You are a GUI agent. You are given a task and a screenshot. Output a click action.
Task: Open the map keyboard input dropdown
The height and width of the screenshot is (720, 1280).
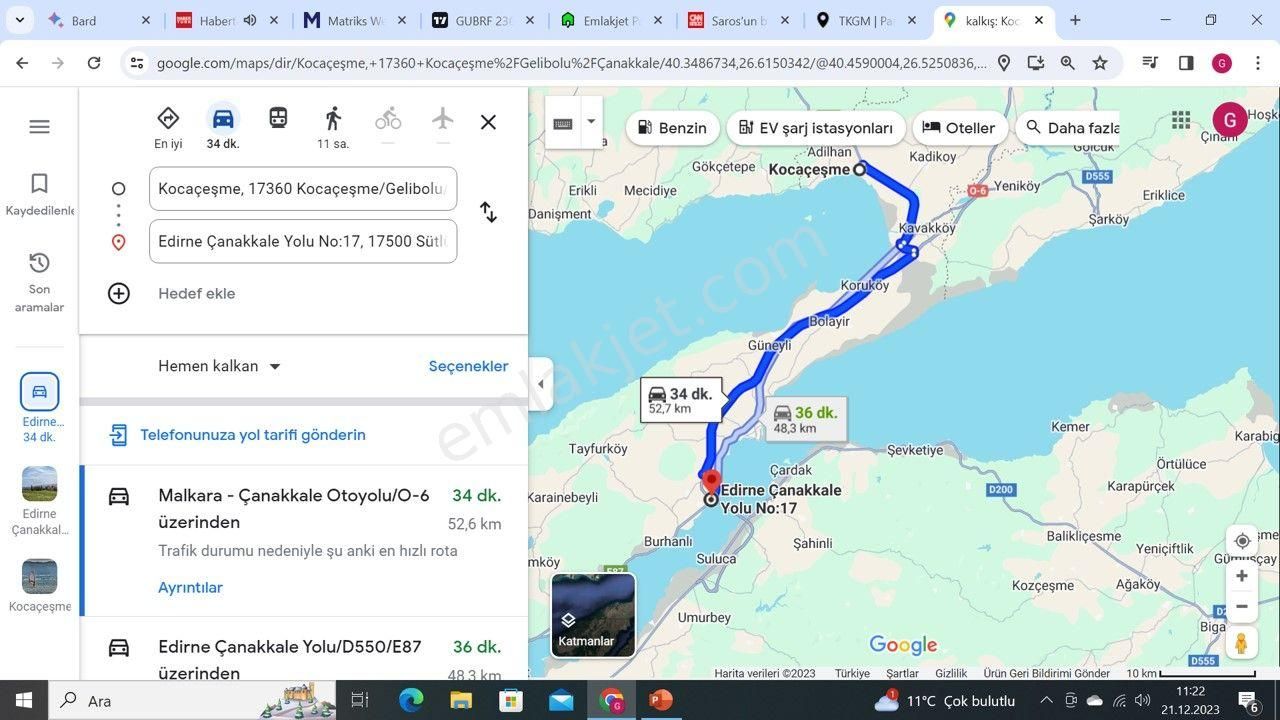tap(590, 122)
